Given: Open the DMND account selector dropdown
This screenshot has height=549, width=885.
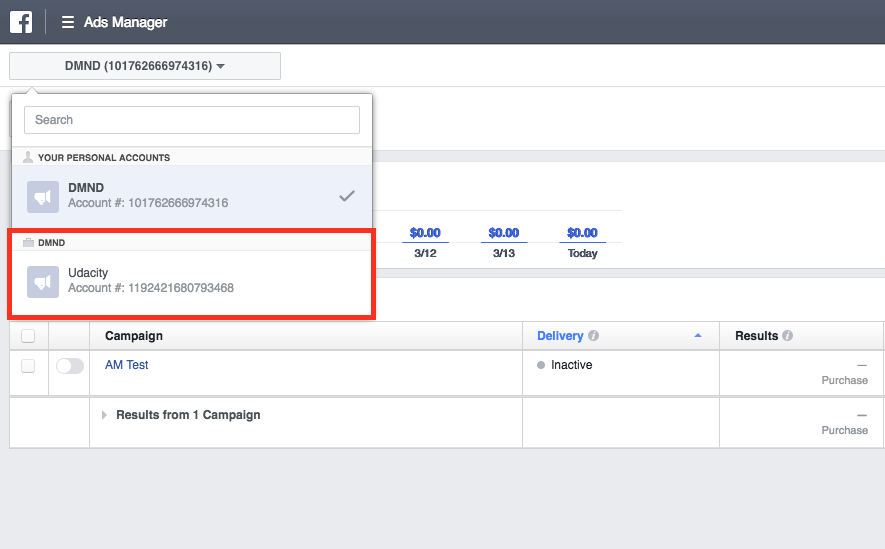Looking at the screenshot, I should tap(145, 66).
